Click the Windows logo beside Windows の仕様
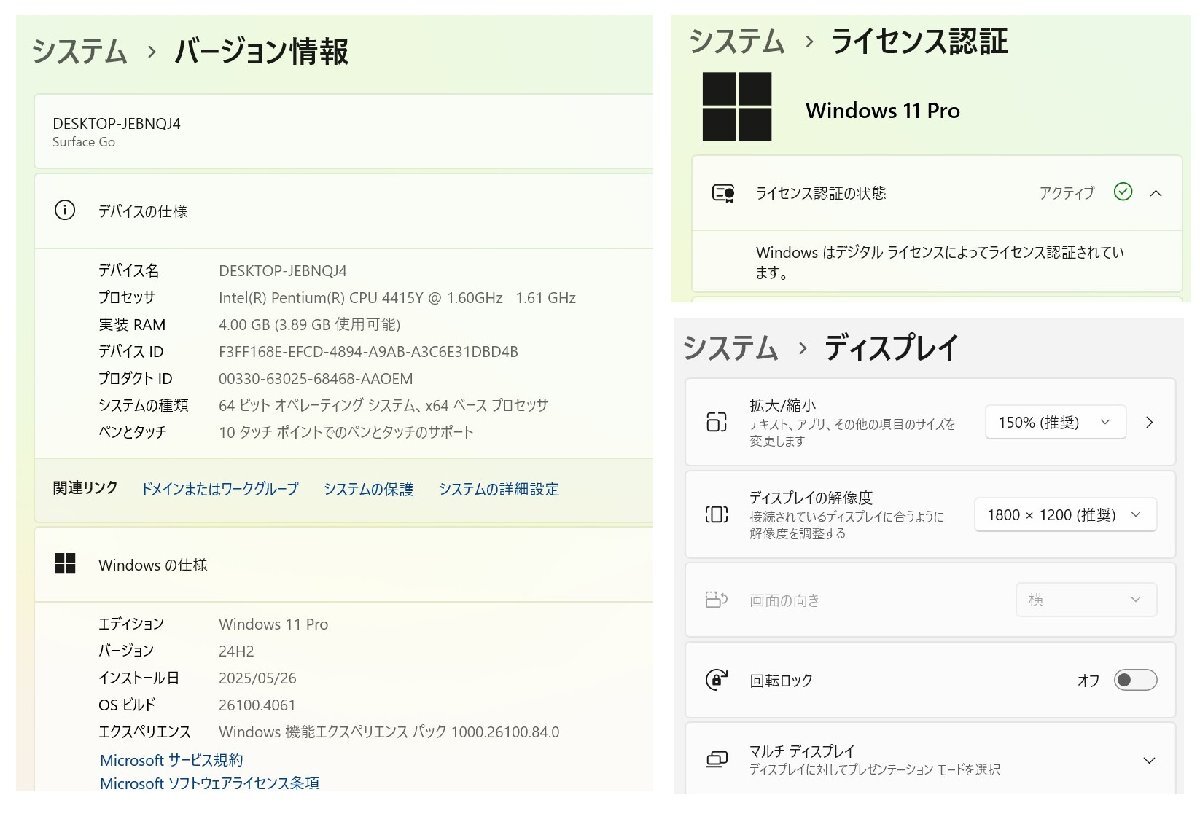This screenshot has height=819, width=1200. (65, 564)
